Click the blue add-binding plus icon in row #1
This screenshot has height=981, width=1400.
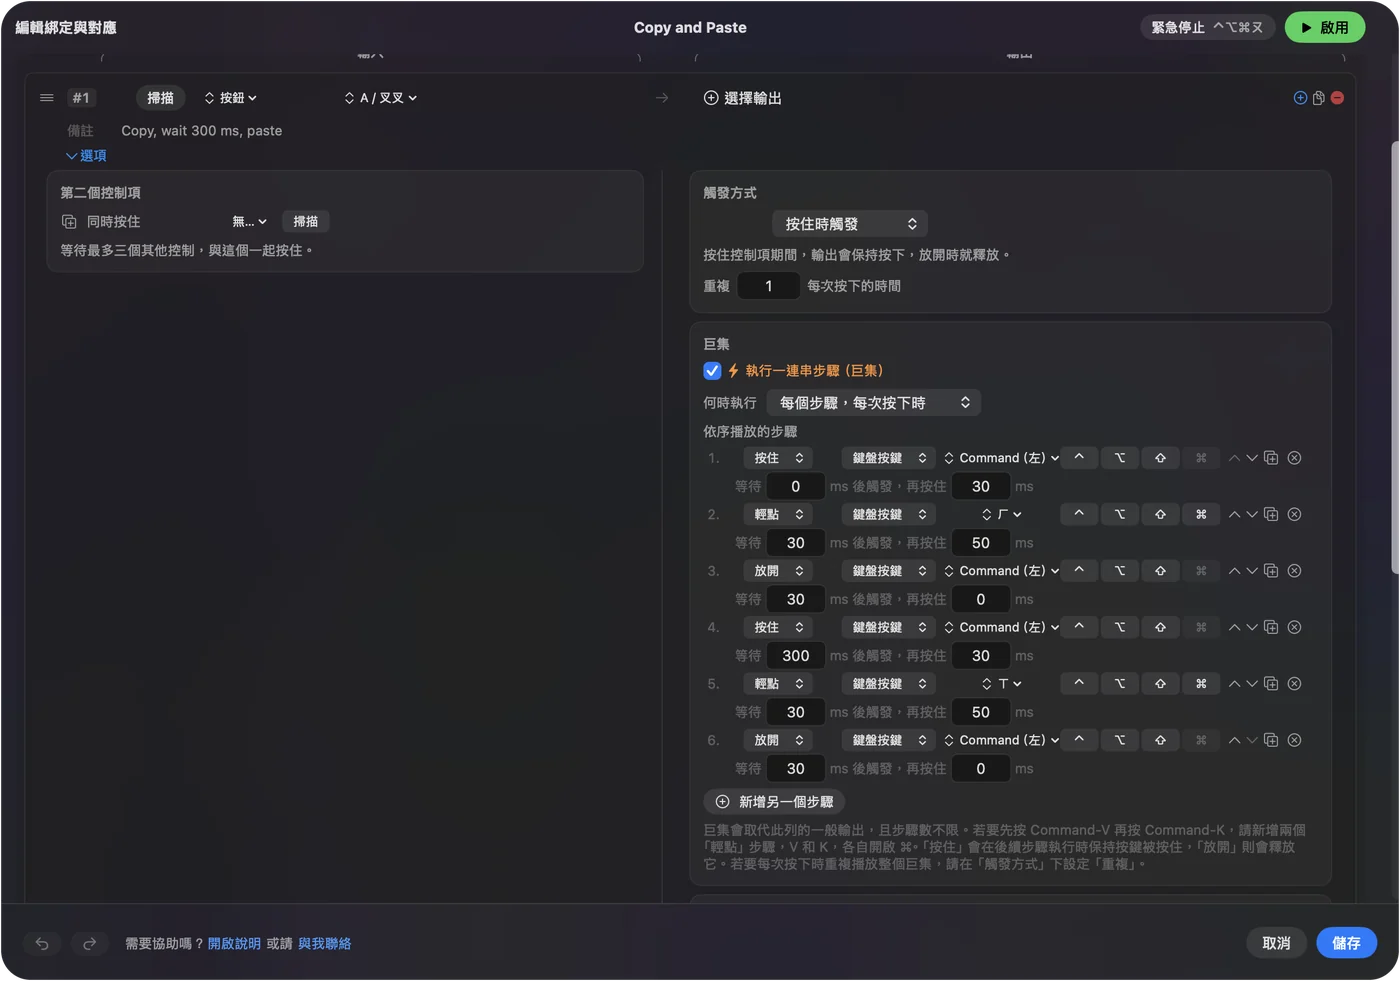(x=1300, y=98)
